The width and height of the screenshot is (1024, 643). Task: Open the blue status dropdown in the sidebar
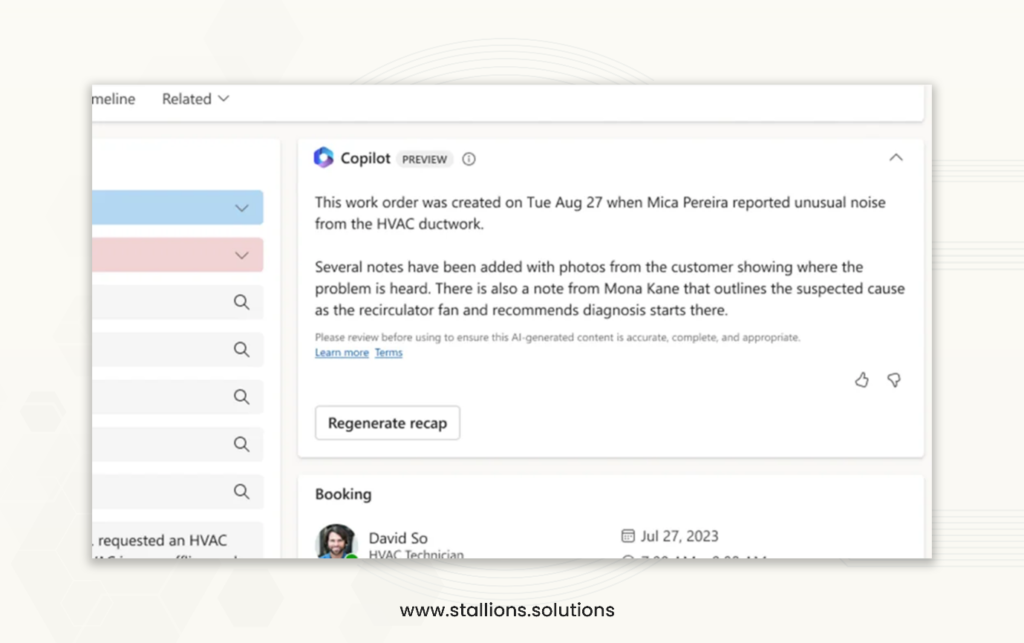tap(241, 208)
